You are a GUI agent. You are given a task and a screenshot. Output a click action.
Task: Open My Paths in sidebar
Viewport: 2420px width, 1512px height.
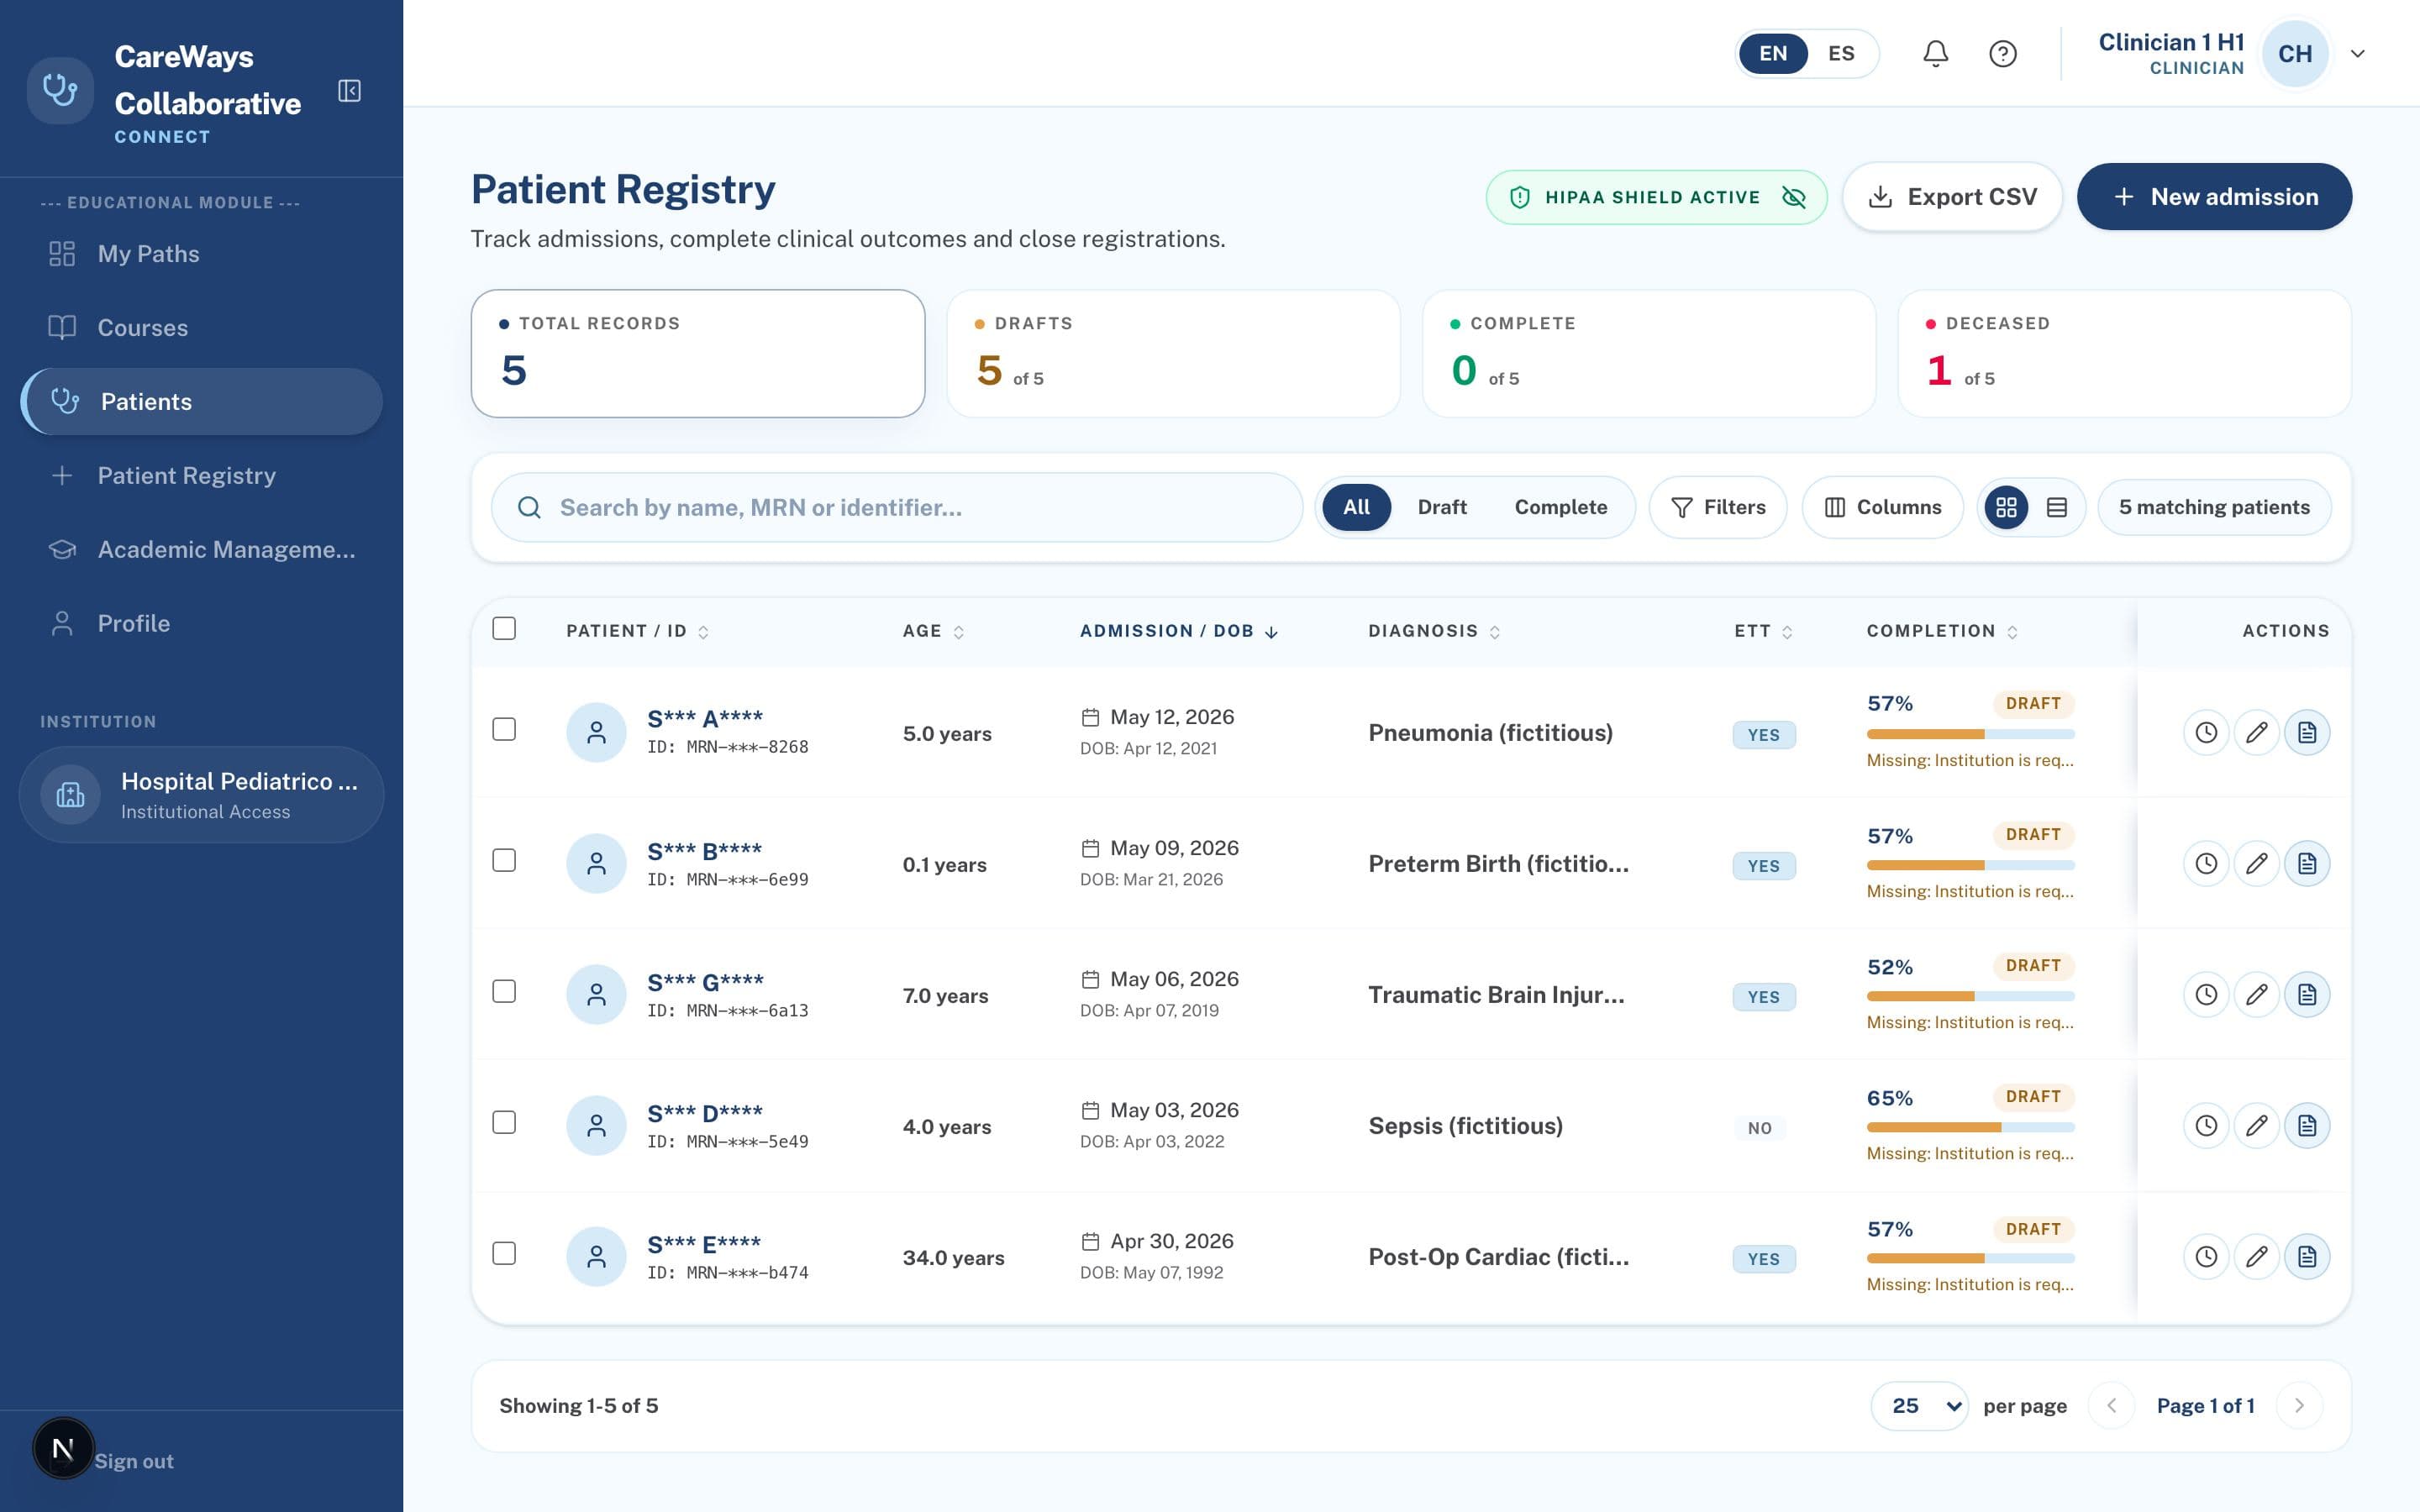click(201, 254)
